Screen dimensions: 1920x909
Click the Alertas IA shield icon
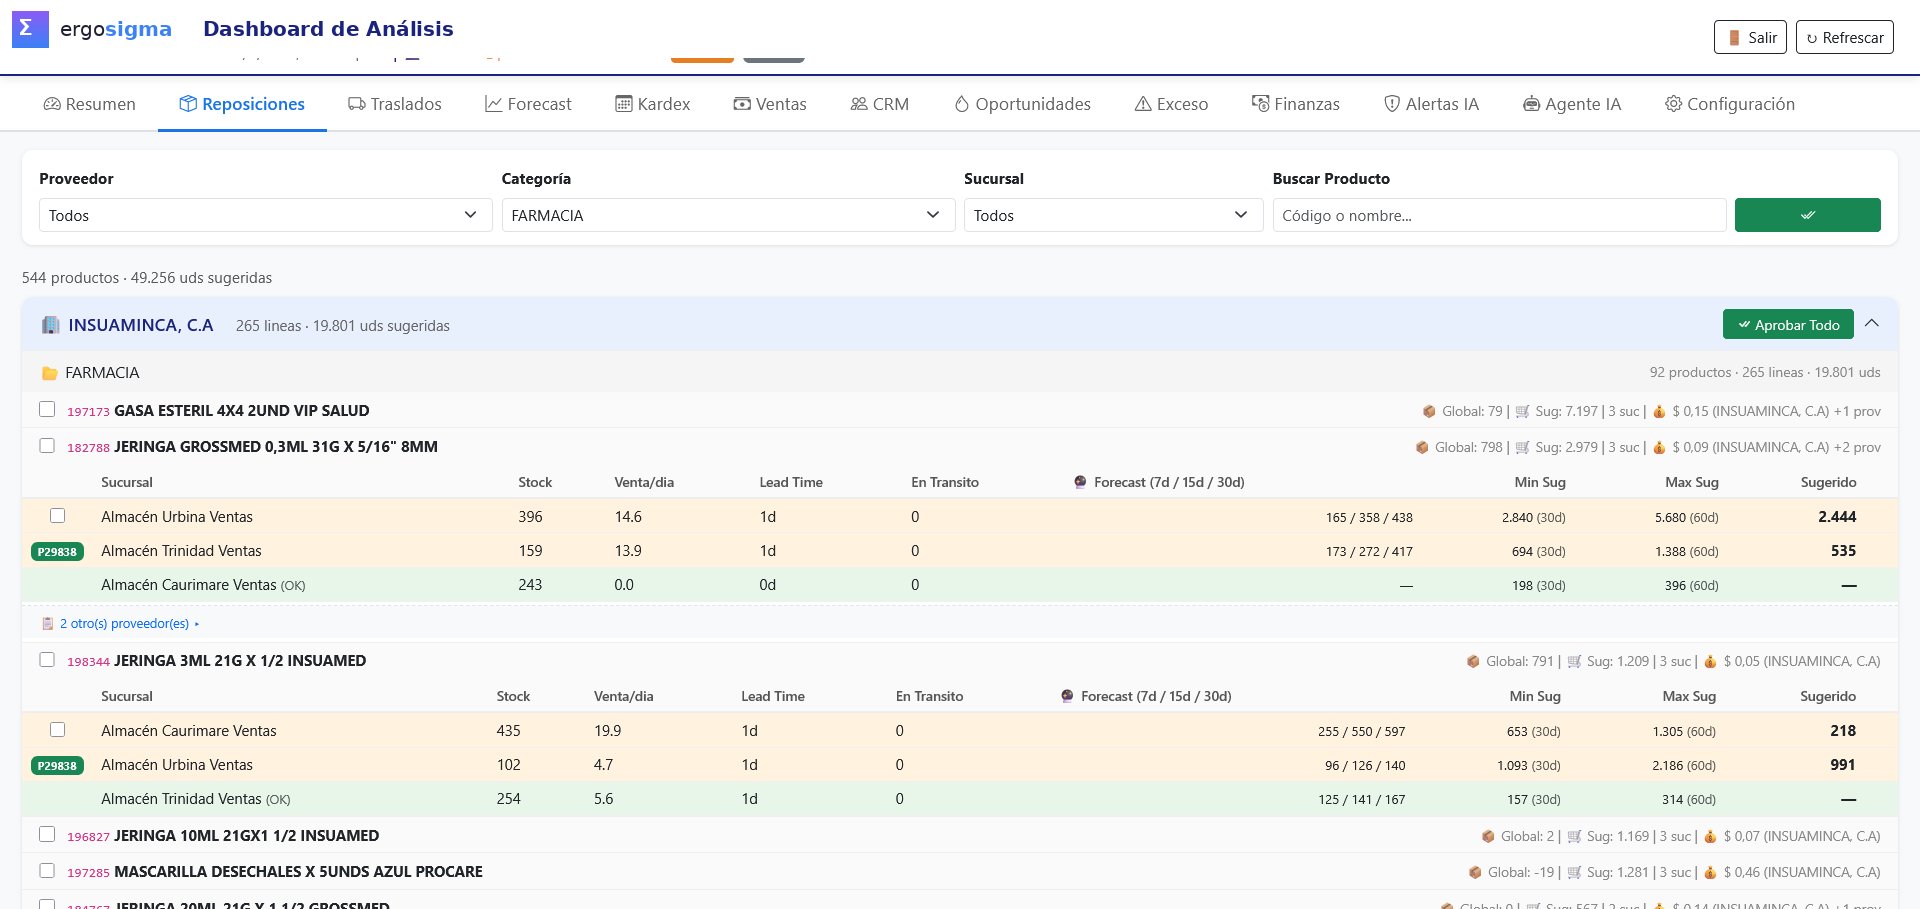click(1391, 104)
